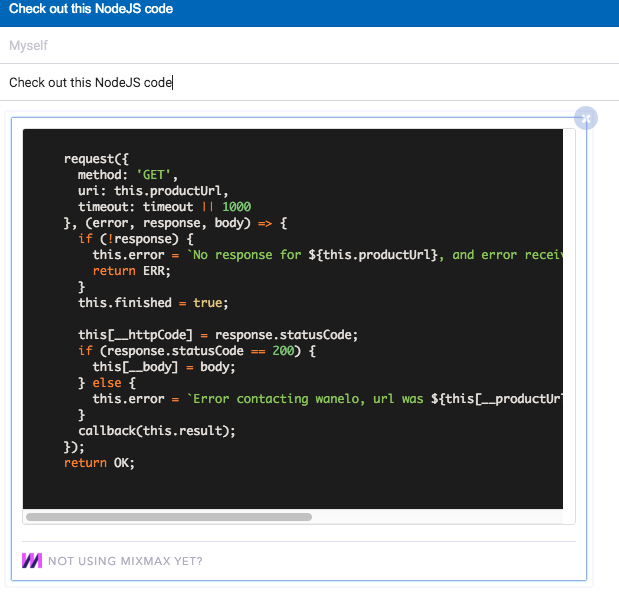
Task: Click the empty scrollbar track right of thumb
Action: pyautogui.click(x=440, y=517)
